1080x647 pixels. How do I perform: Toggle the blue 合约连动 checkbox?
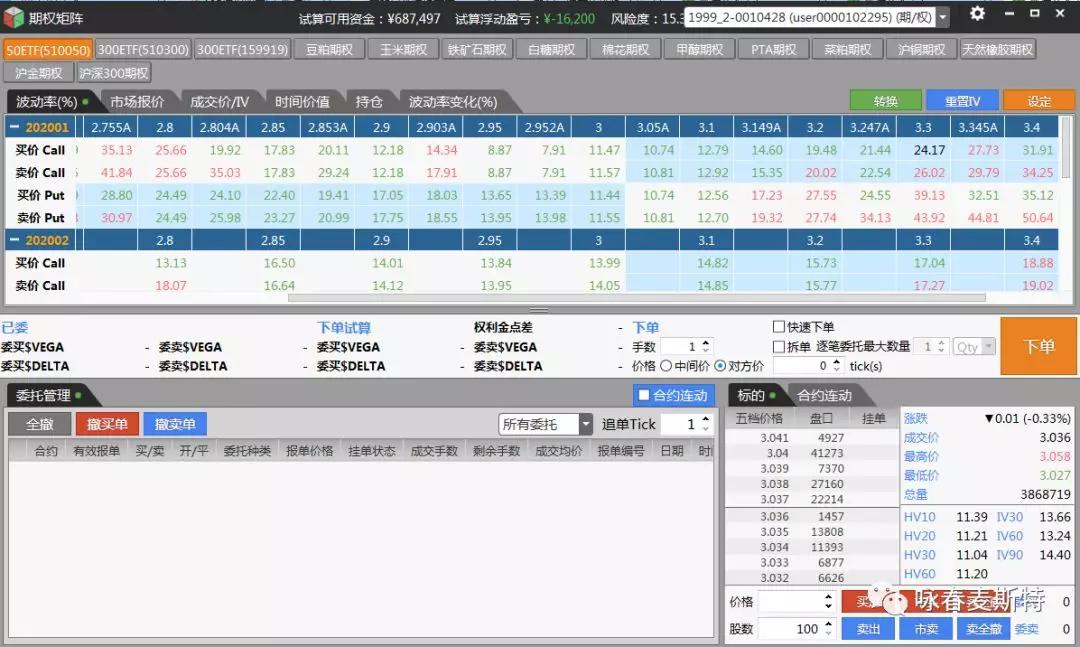(643, 395)
